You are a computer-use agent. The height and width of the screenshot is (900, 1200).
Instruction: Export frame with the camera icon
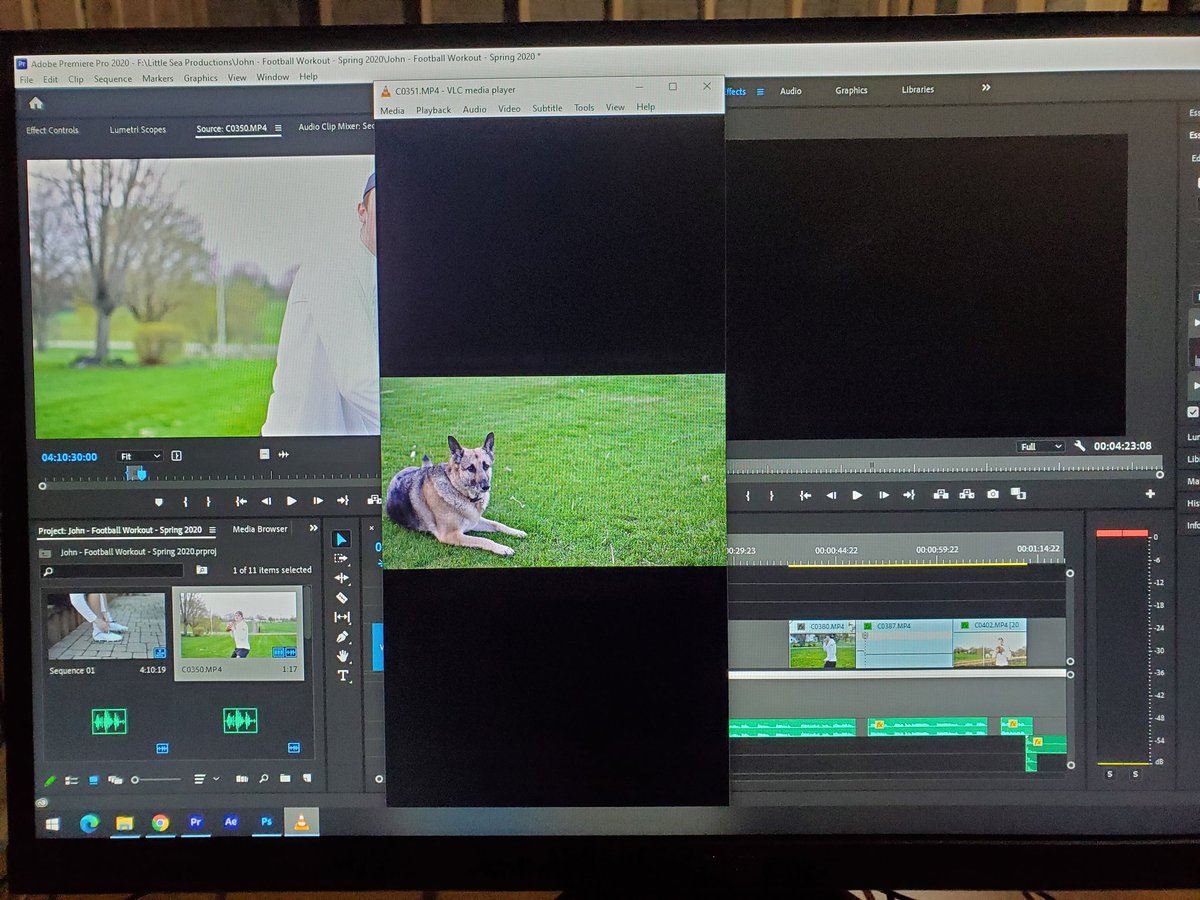[x=993, y=494]
